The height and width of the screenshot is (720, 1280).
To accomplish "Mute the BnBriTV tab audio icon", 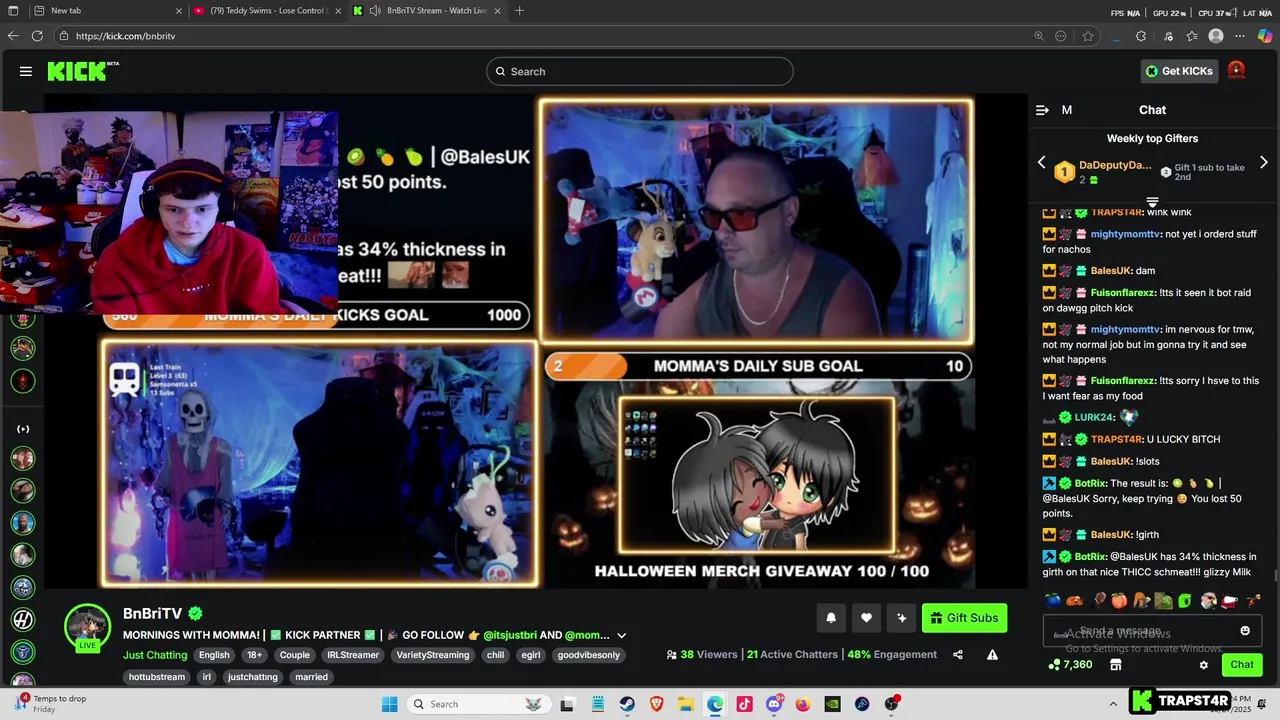I will [374, 11].
